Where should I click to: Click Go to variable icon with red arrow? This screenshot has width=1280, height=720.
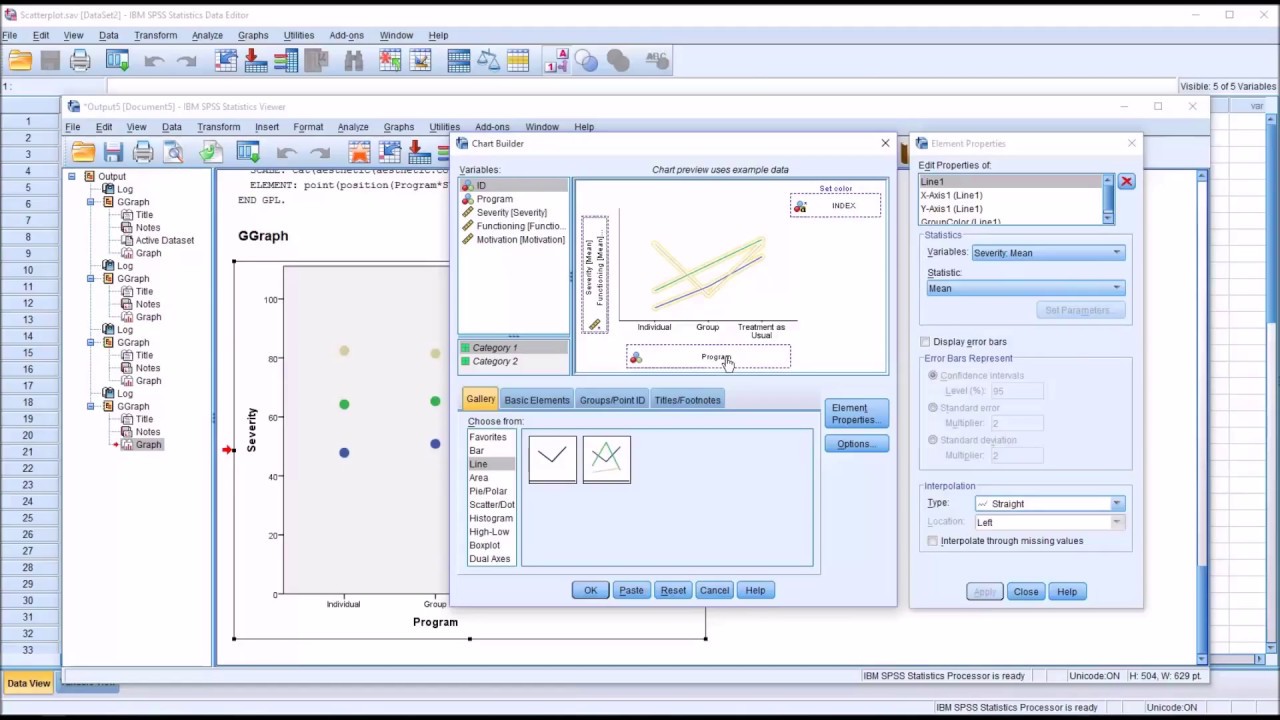256,61
